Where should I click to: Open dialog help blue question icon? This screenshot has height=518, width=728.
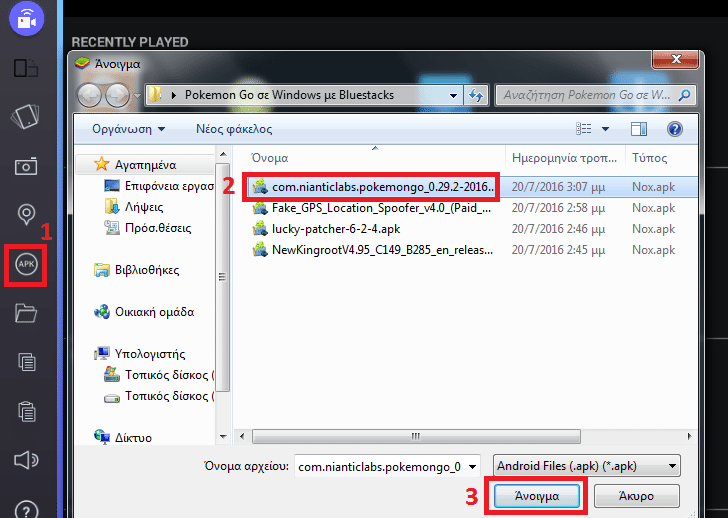(x=675, y=129)
